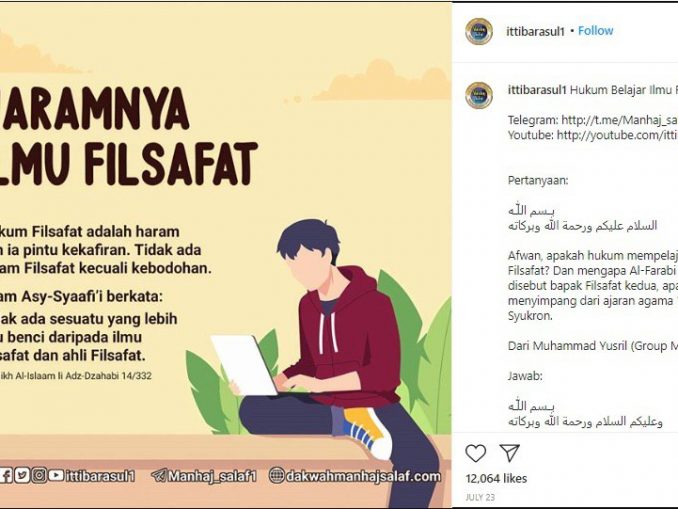Click the Twitter icon on the infographic
This screenshot has width=678, height=509.
click(22, 476)
